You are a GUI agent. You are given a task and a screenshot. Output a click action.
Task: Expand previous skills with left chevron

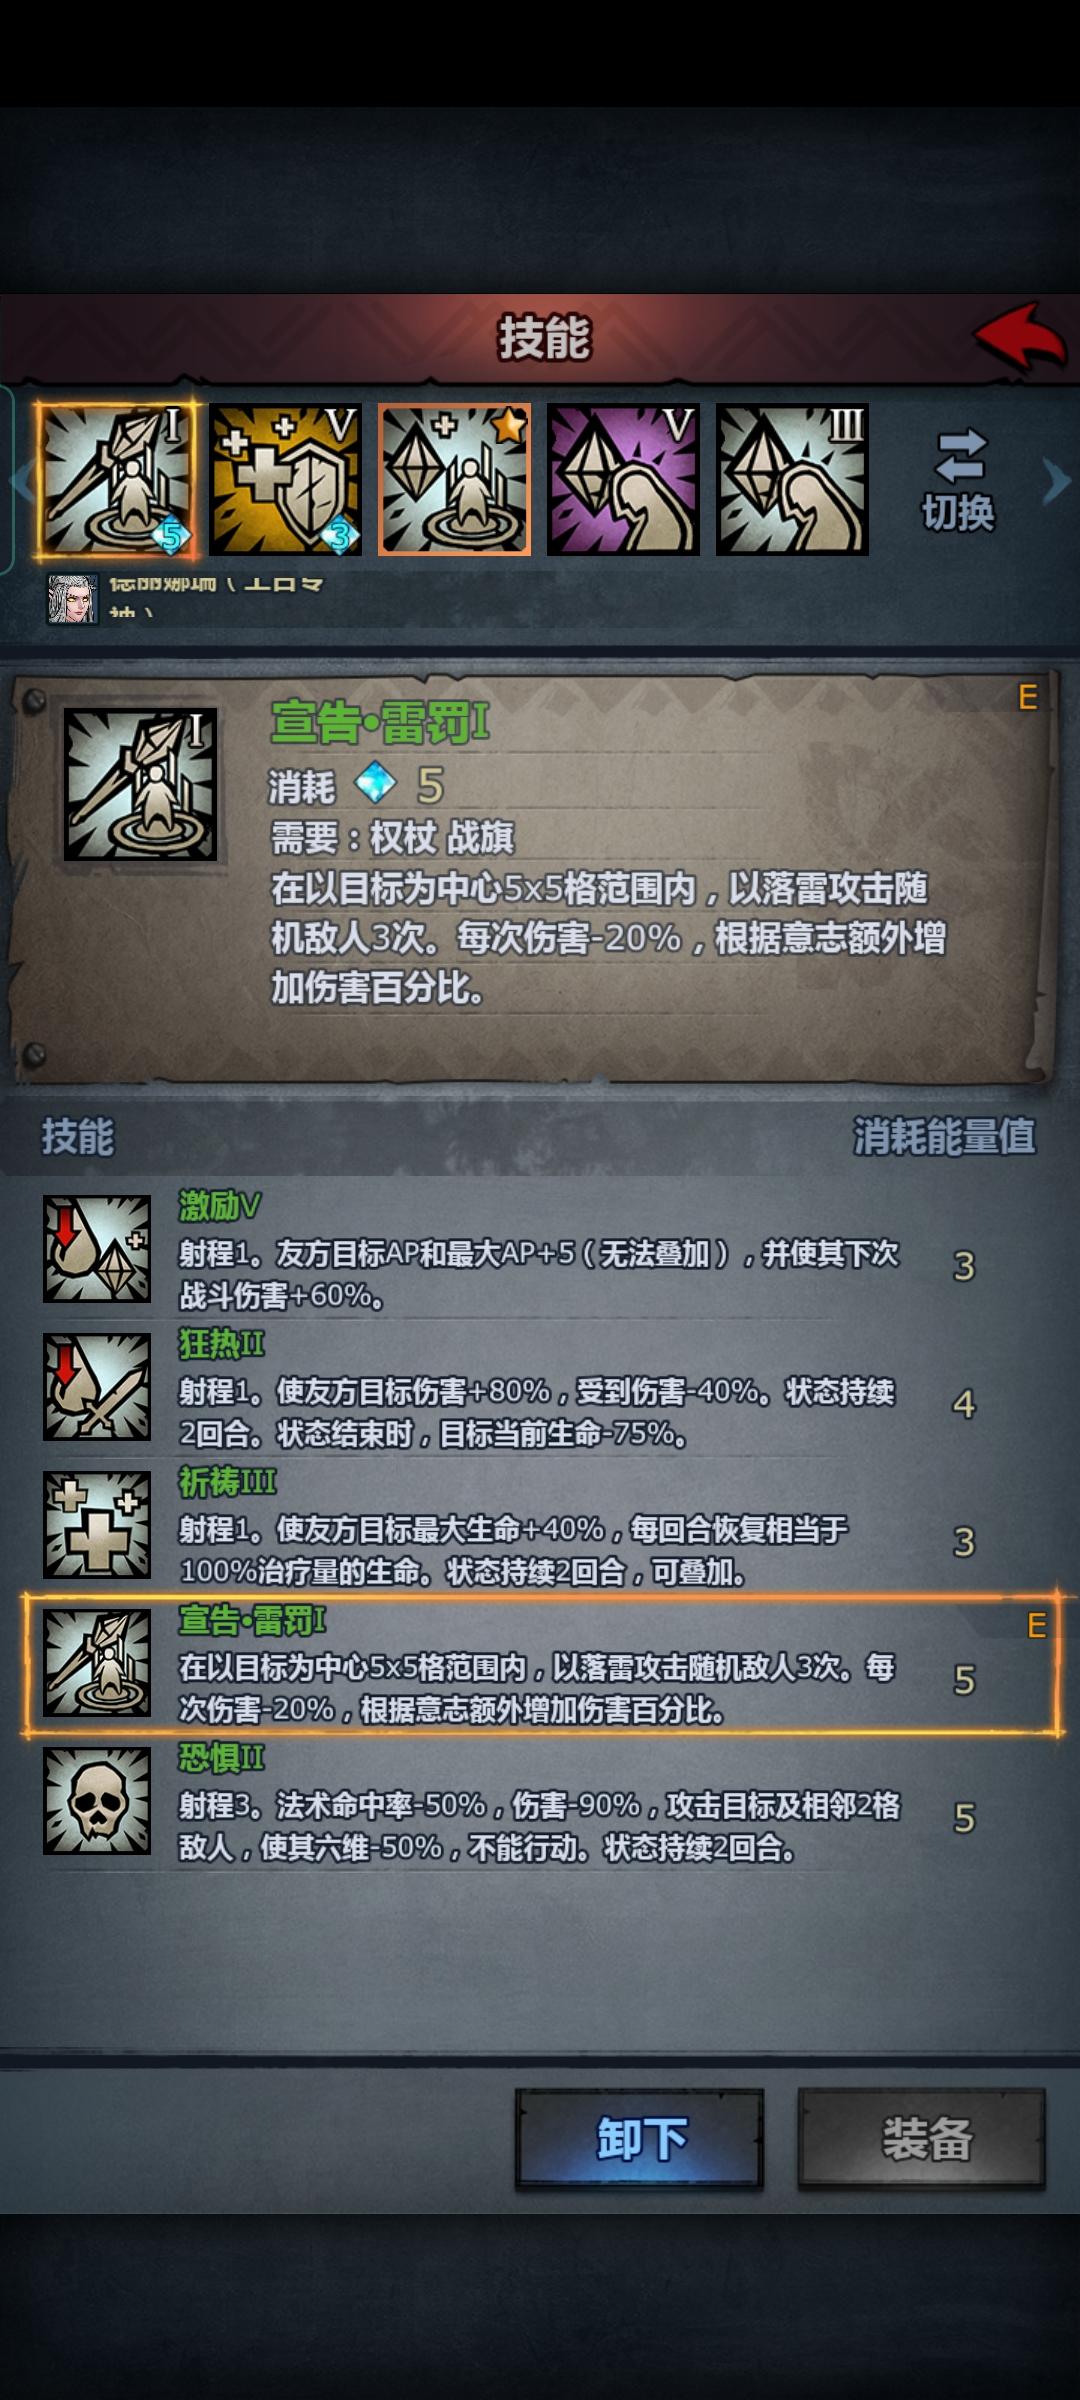coord(22,481)
